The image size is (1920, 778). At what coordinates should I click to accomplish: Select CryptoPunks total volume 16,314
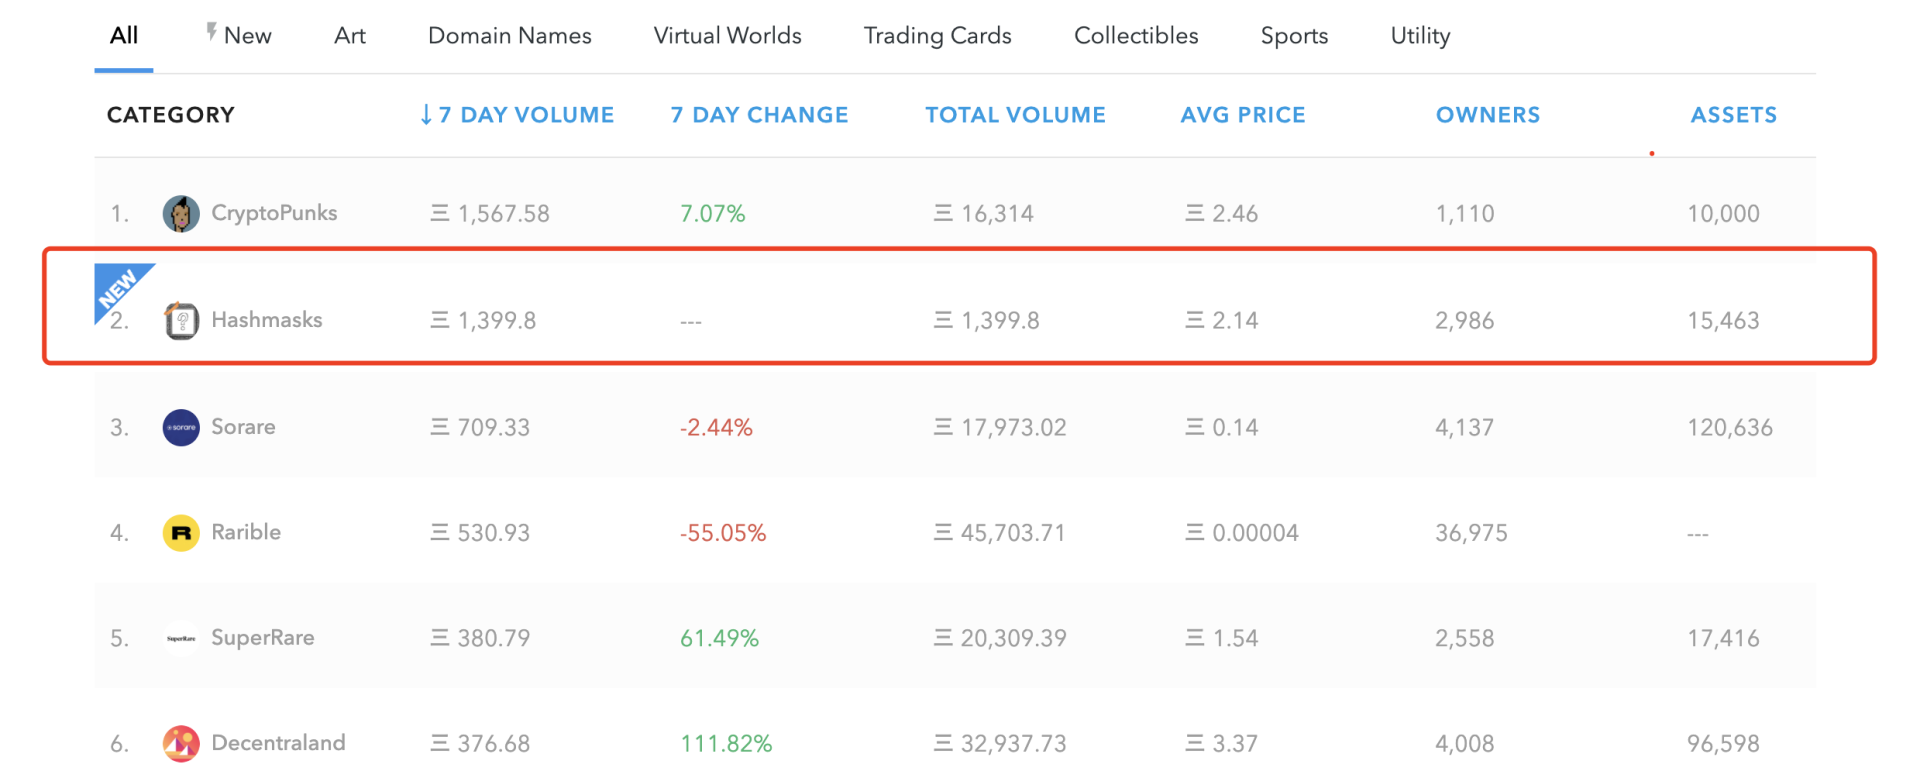point(984,214)
